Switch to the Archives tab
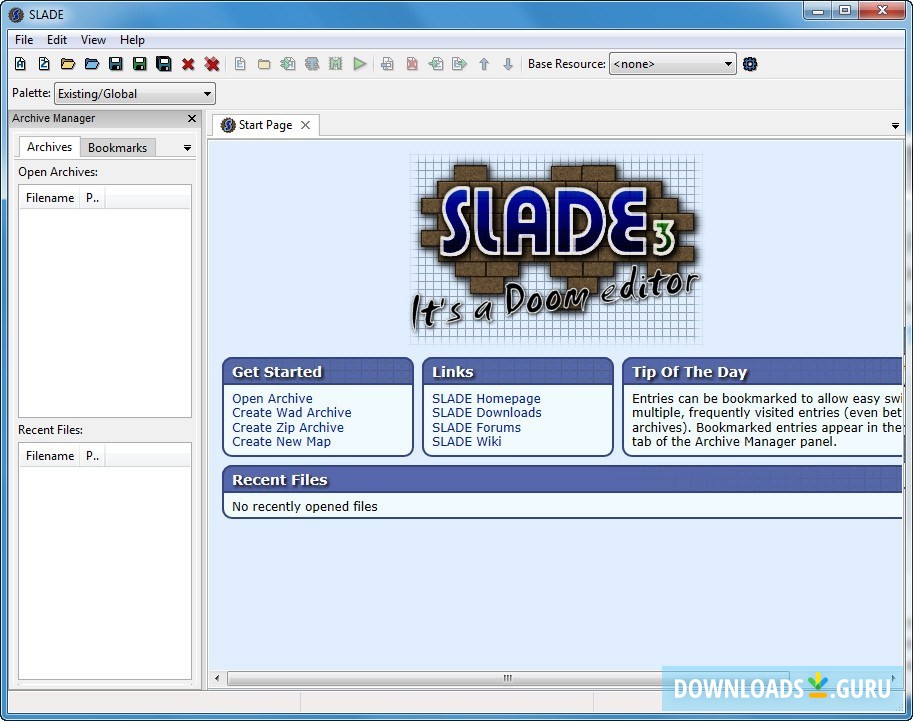Screen dimensions: 913x721 (49, 147)
